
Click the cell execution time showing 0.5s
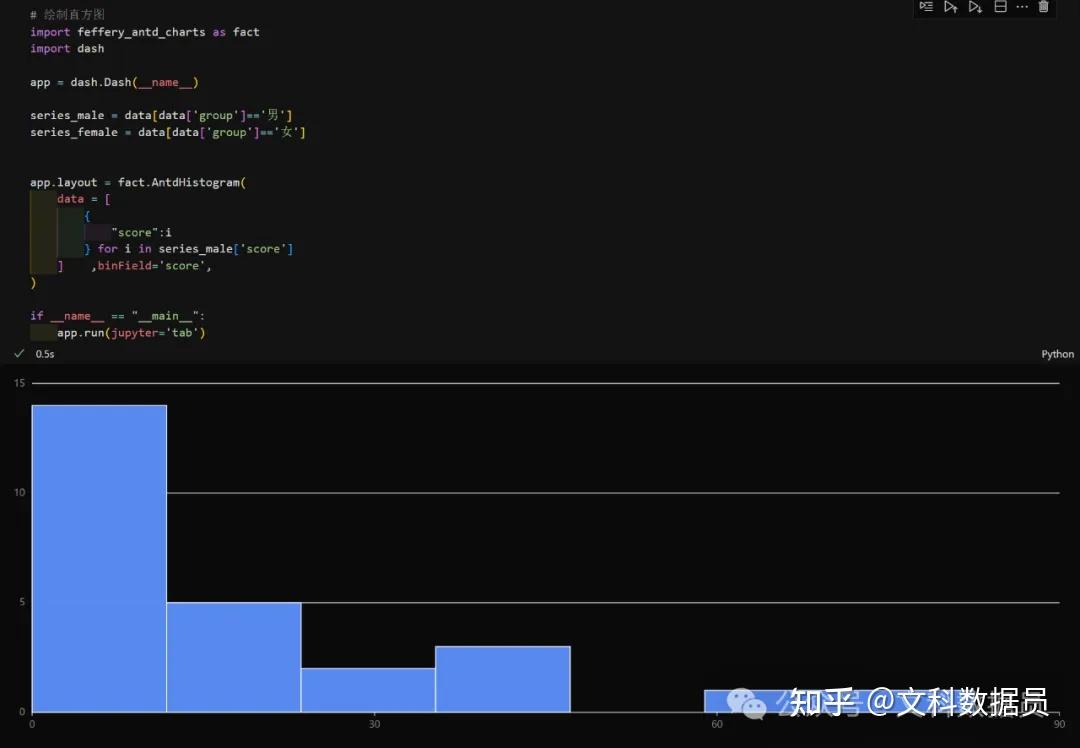(x=45, y=353)
